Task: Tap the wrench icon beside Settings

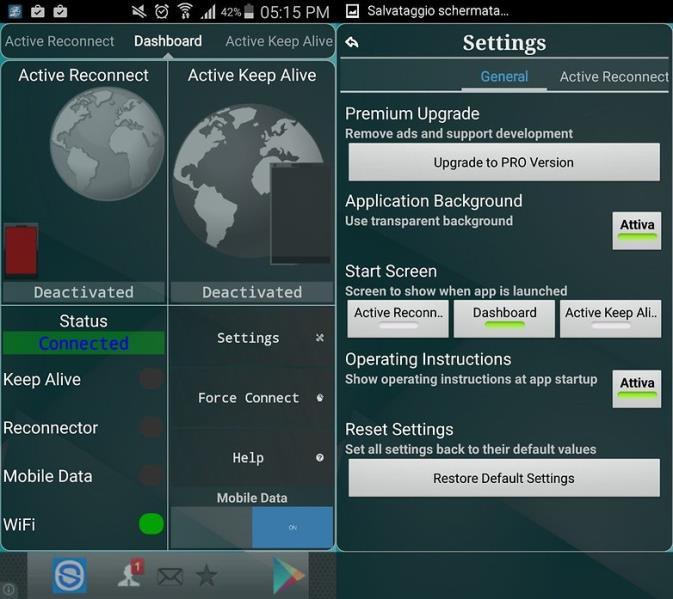Action: (320, 338)
